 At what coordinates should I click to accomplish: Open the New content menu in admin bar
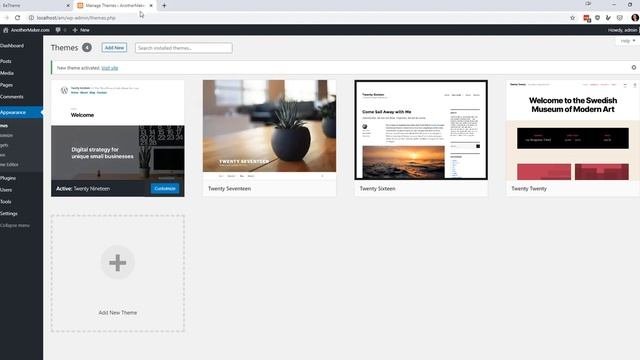tap(81, 30)
